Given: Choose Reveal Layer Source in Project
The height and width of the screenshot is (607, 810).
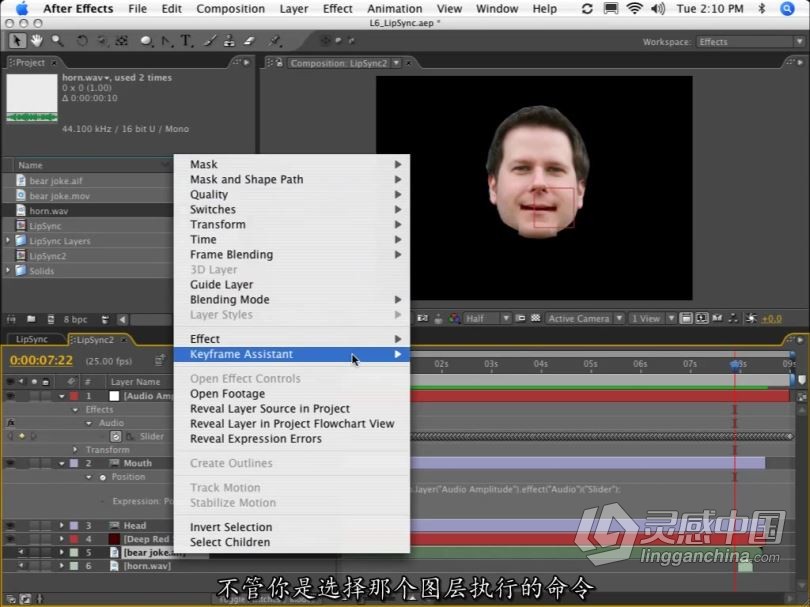Looking at the screenshot, I should click(292, 409).
